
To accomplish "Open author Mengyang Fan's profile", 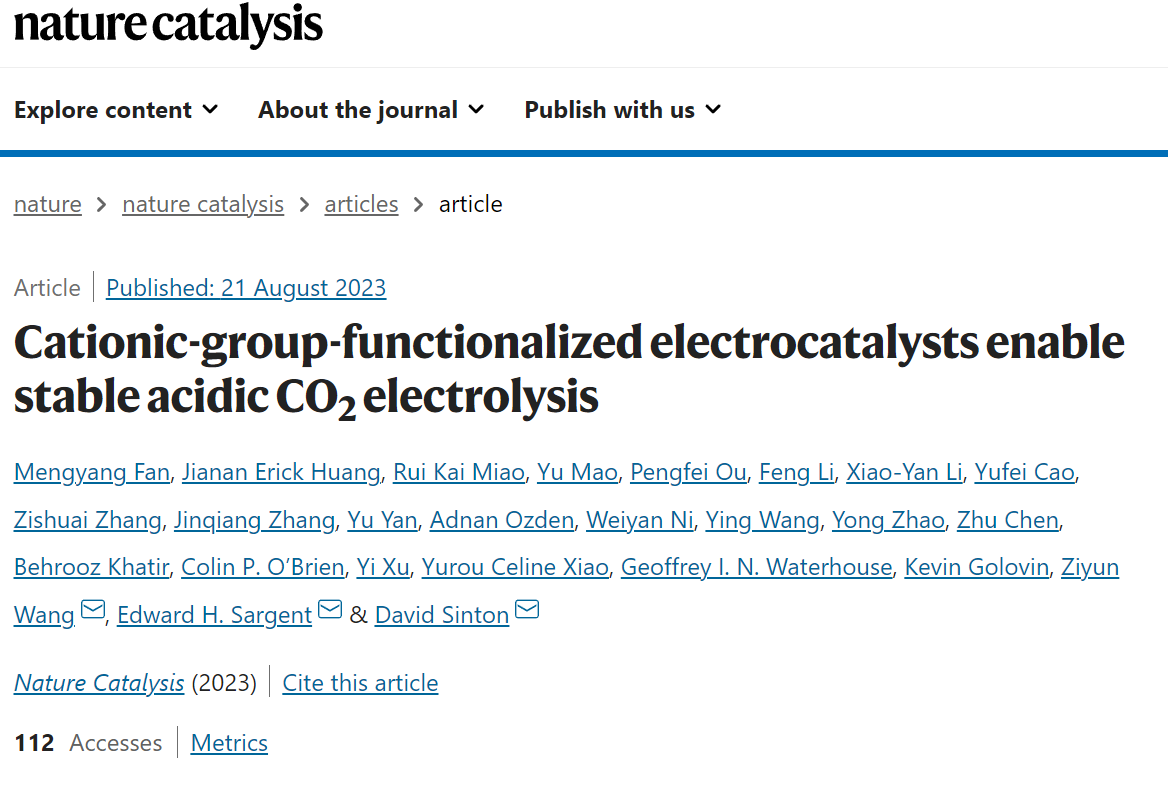I will pos(92,472).
